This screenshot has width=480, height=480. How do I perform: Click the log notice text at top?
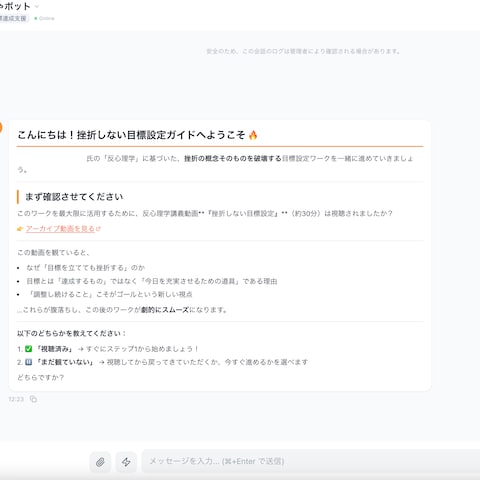coord(303,51)
